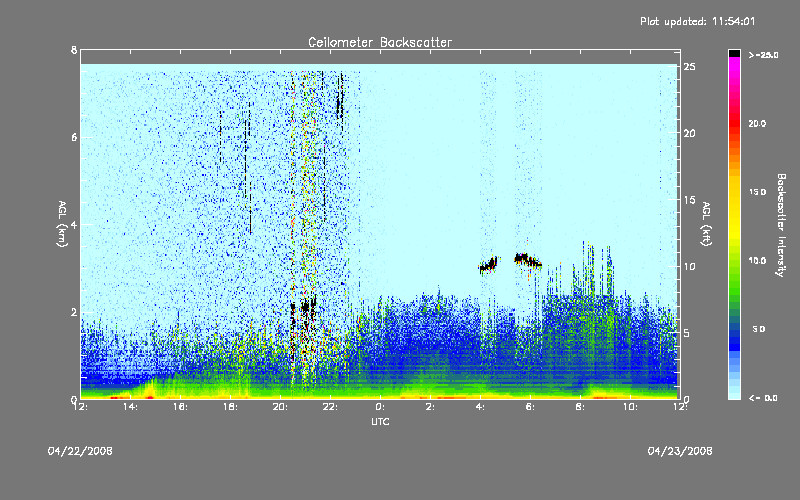Viewport: 800px width, 500px height.
Task: Click the 4: tick label on the time axis
Action: pyautogui.click(x=480, y=407)
